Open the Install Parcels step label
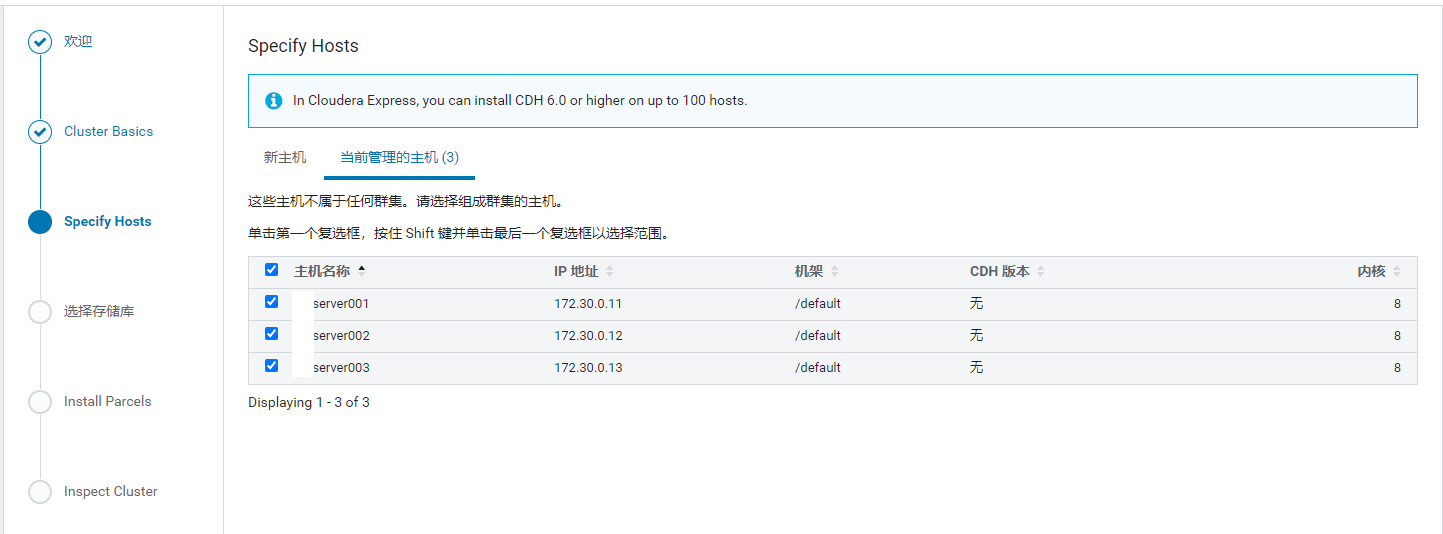Image resolution: width=1443 pixels, height=534 pixels. 108,402
